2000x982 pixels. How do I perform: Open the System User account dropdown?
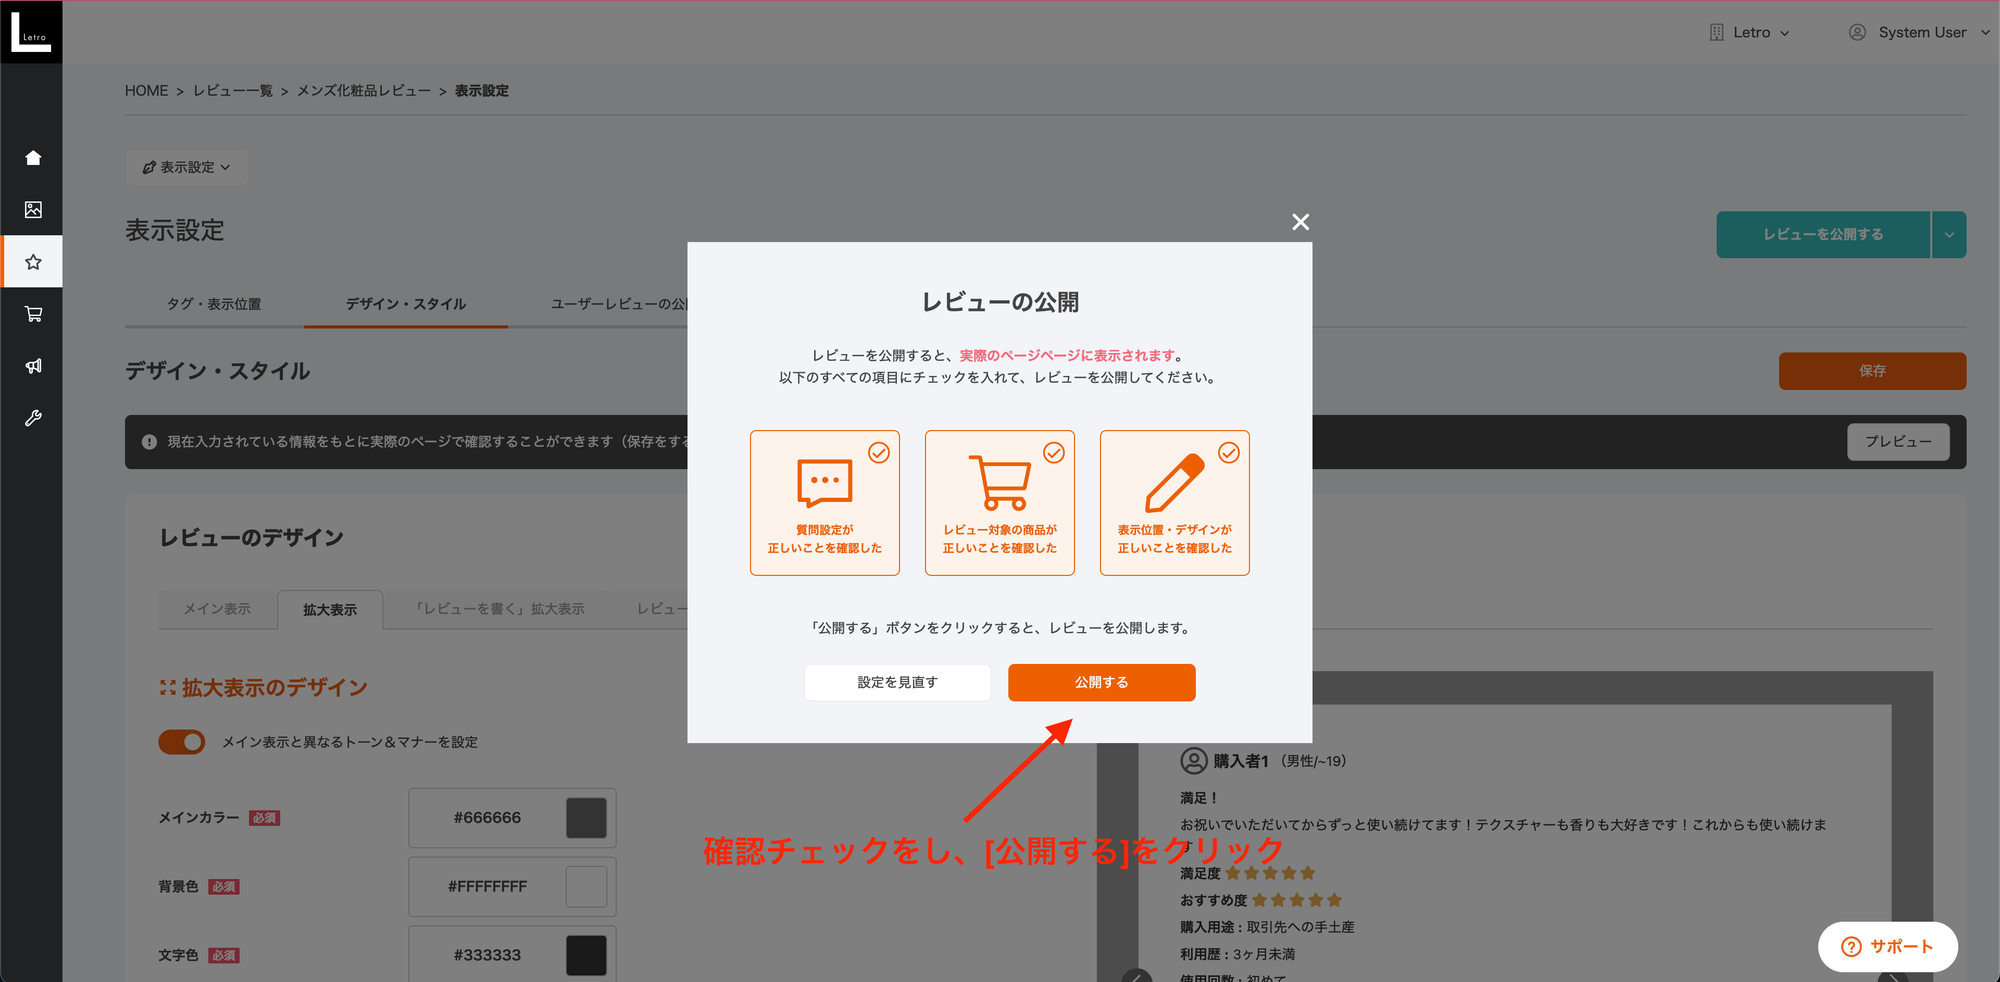point(1917,31)
